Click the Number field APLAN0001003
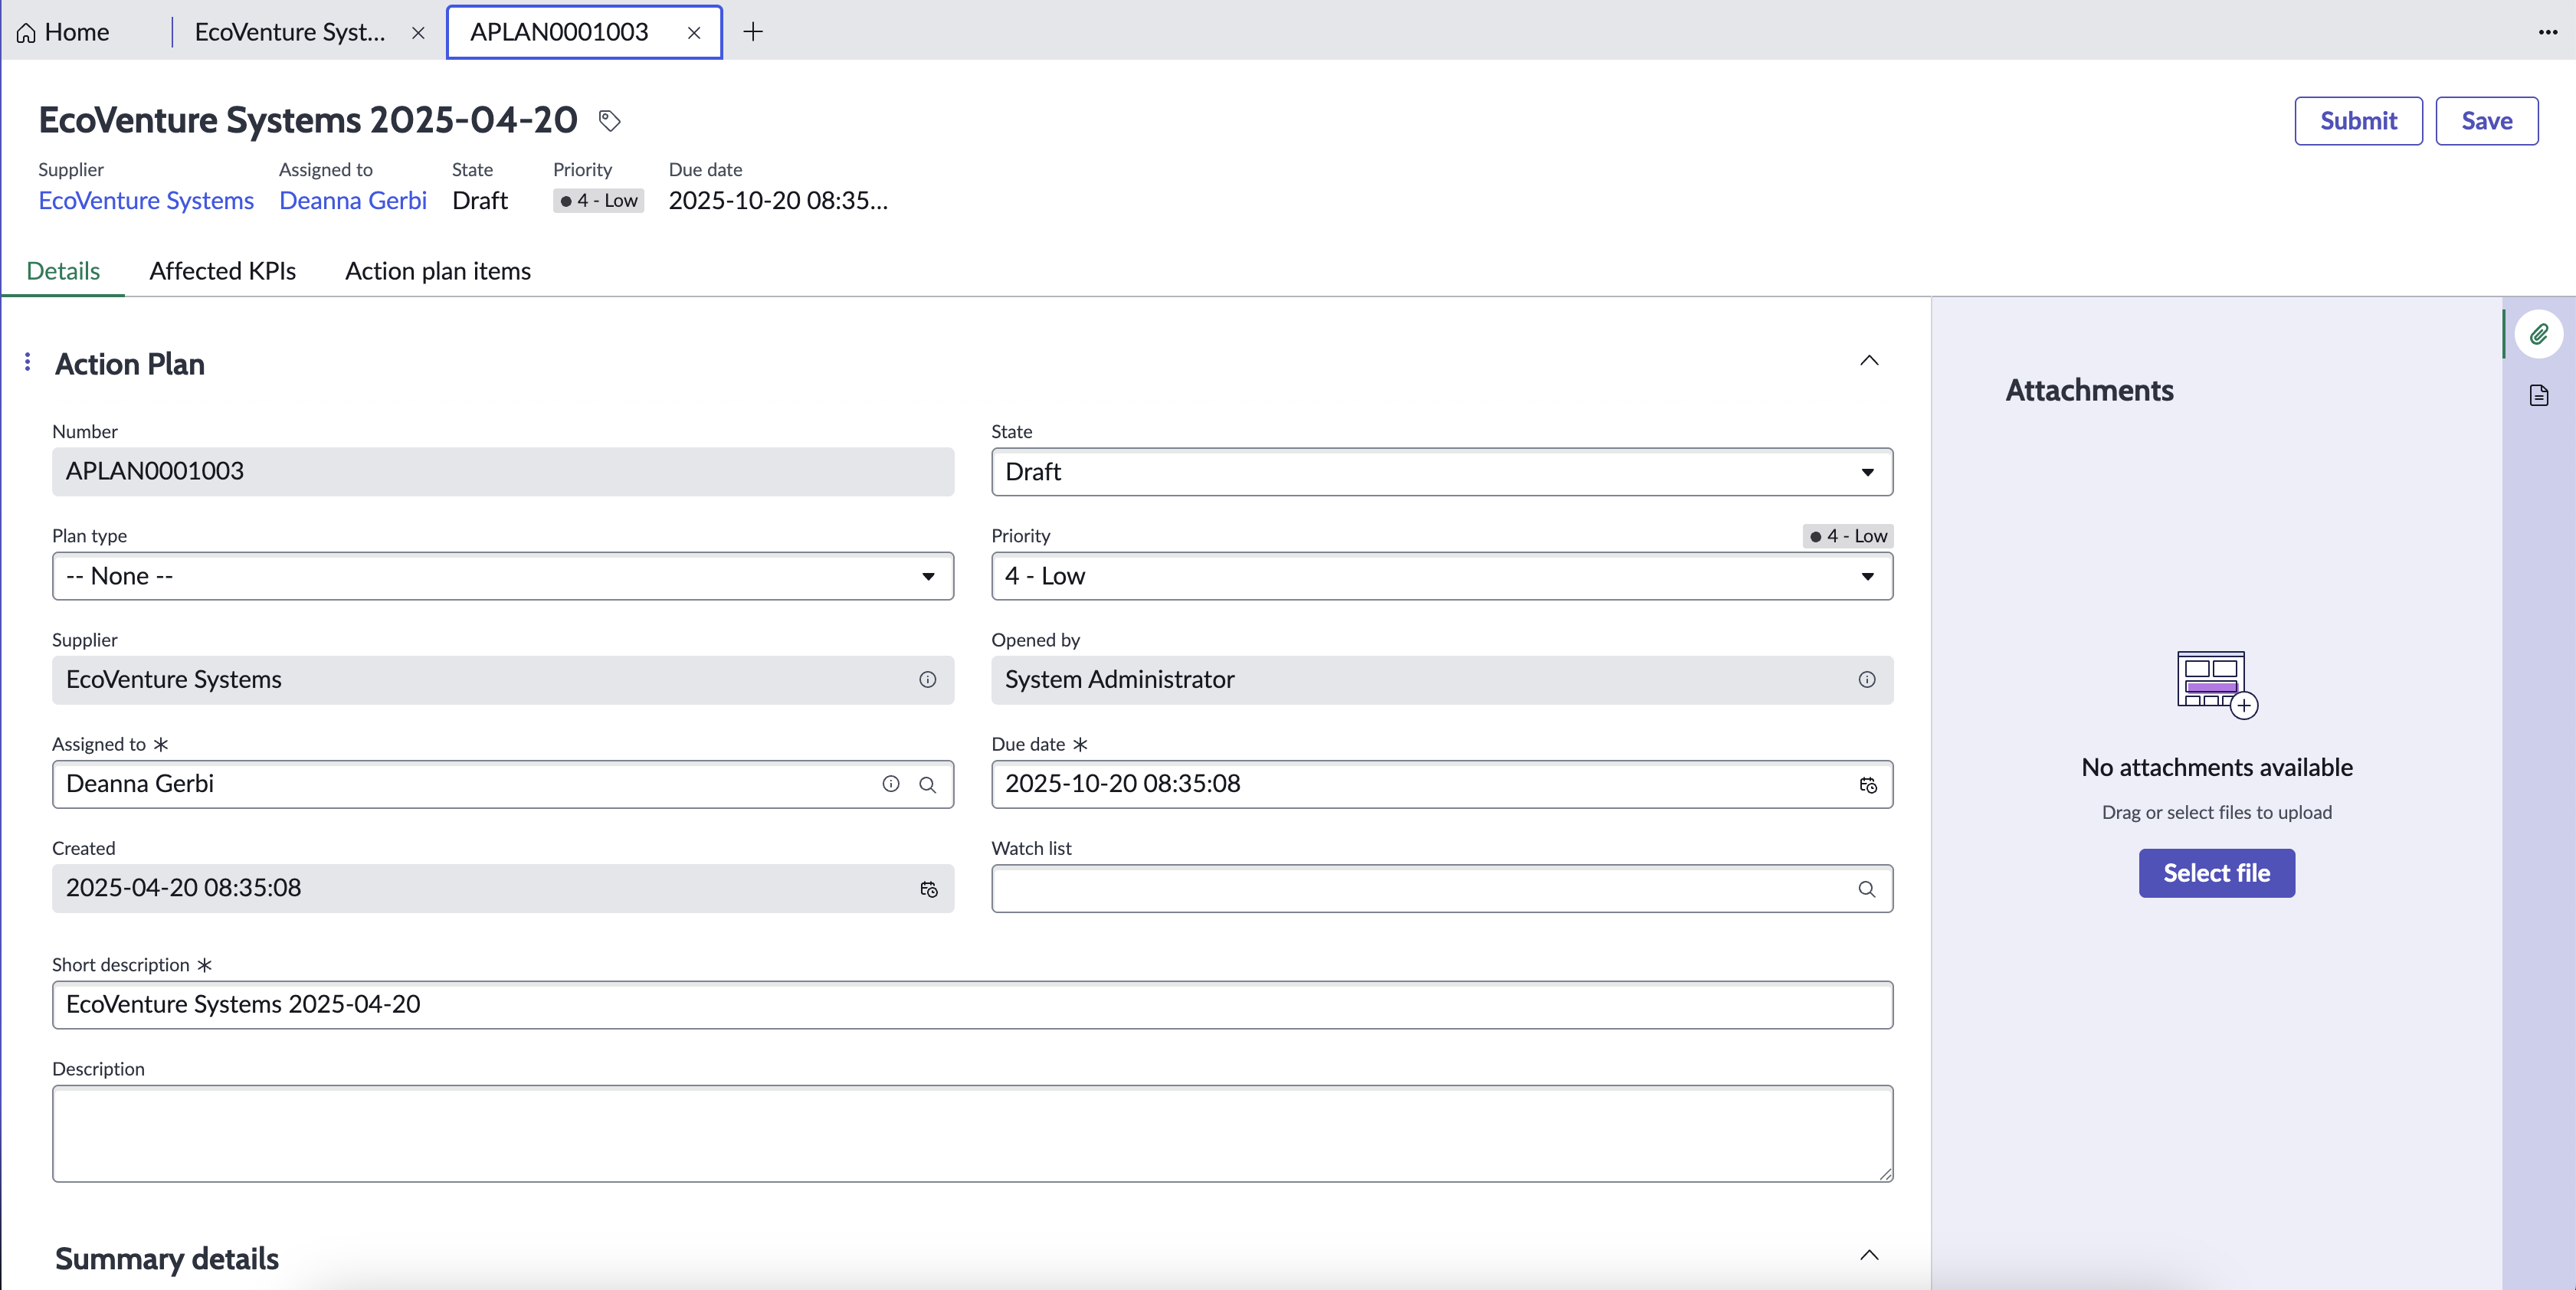This screenshot has height=1290, width=2576. pyautogui.click(x=502, y=472)
